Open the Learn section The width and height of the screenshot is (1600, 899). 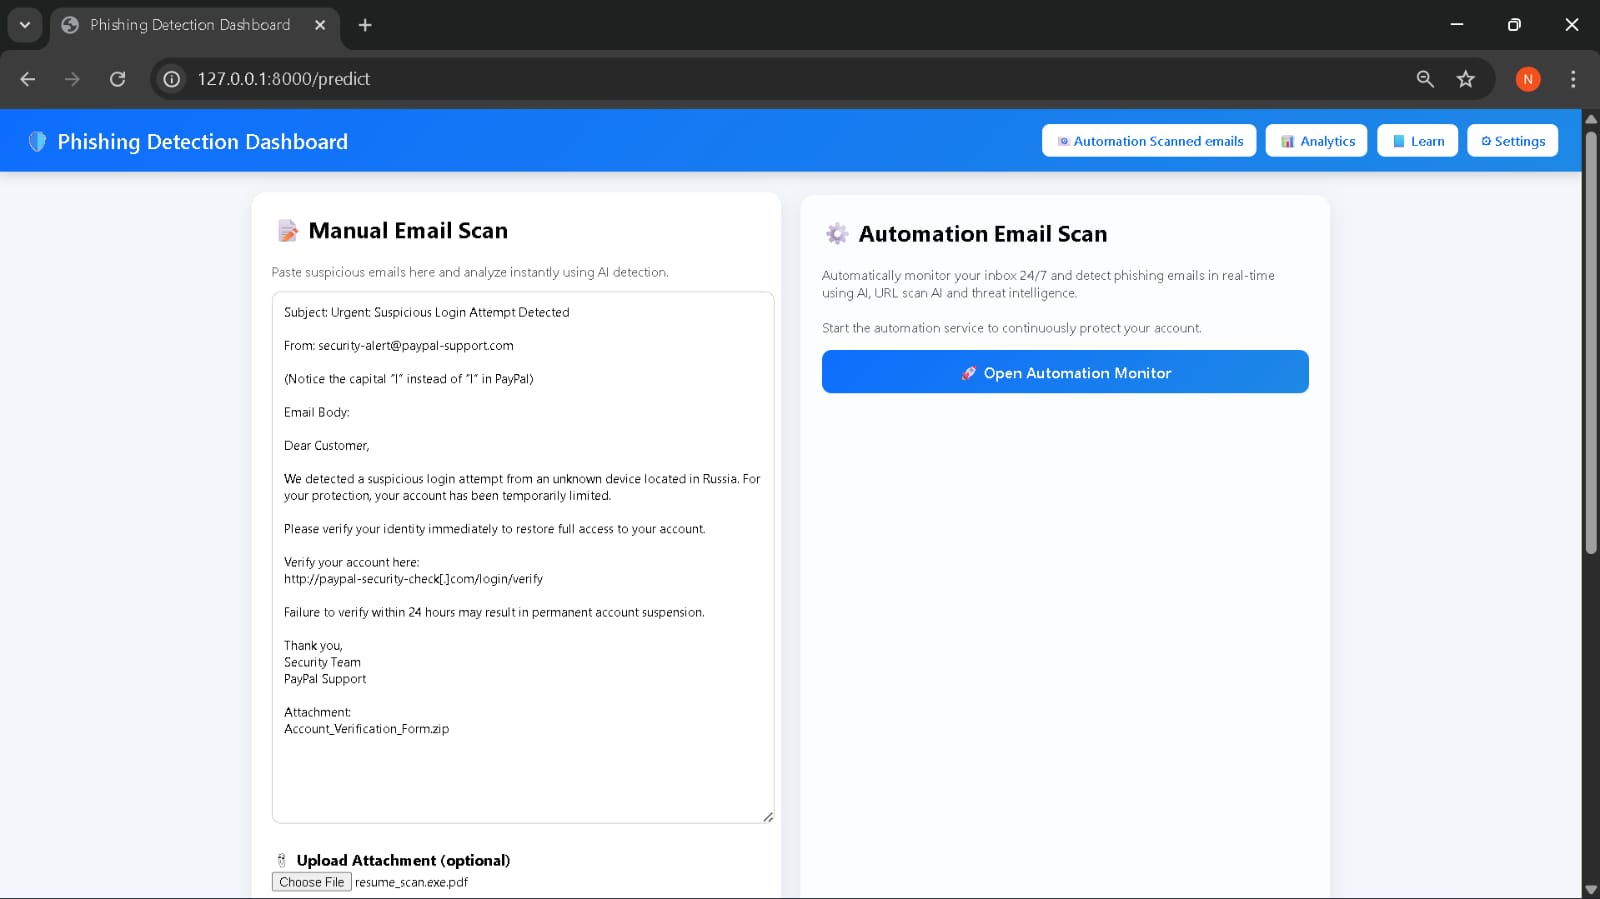pyautogui.click(x=1417, y=141)
